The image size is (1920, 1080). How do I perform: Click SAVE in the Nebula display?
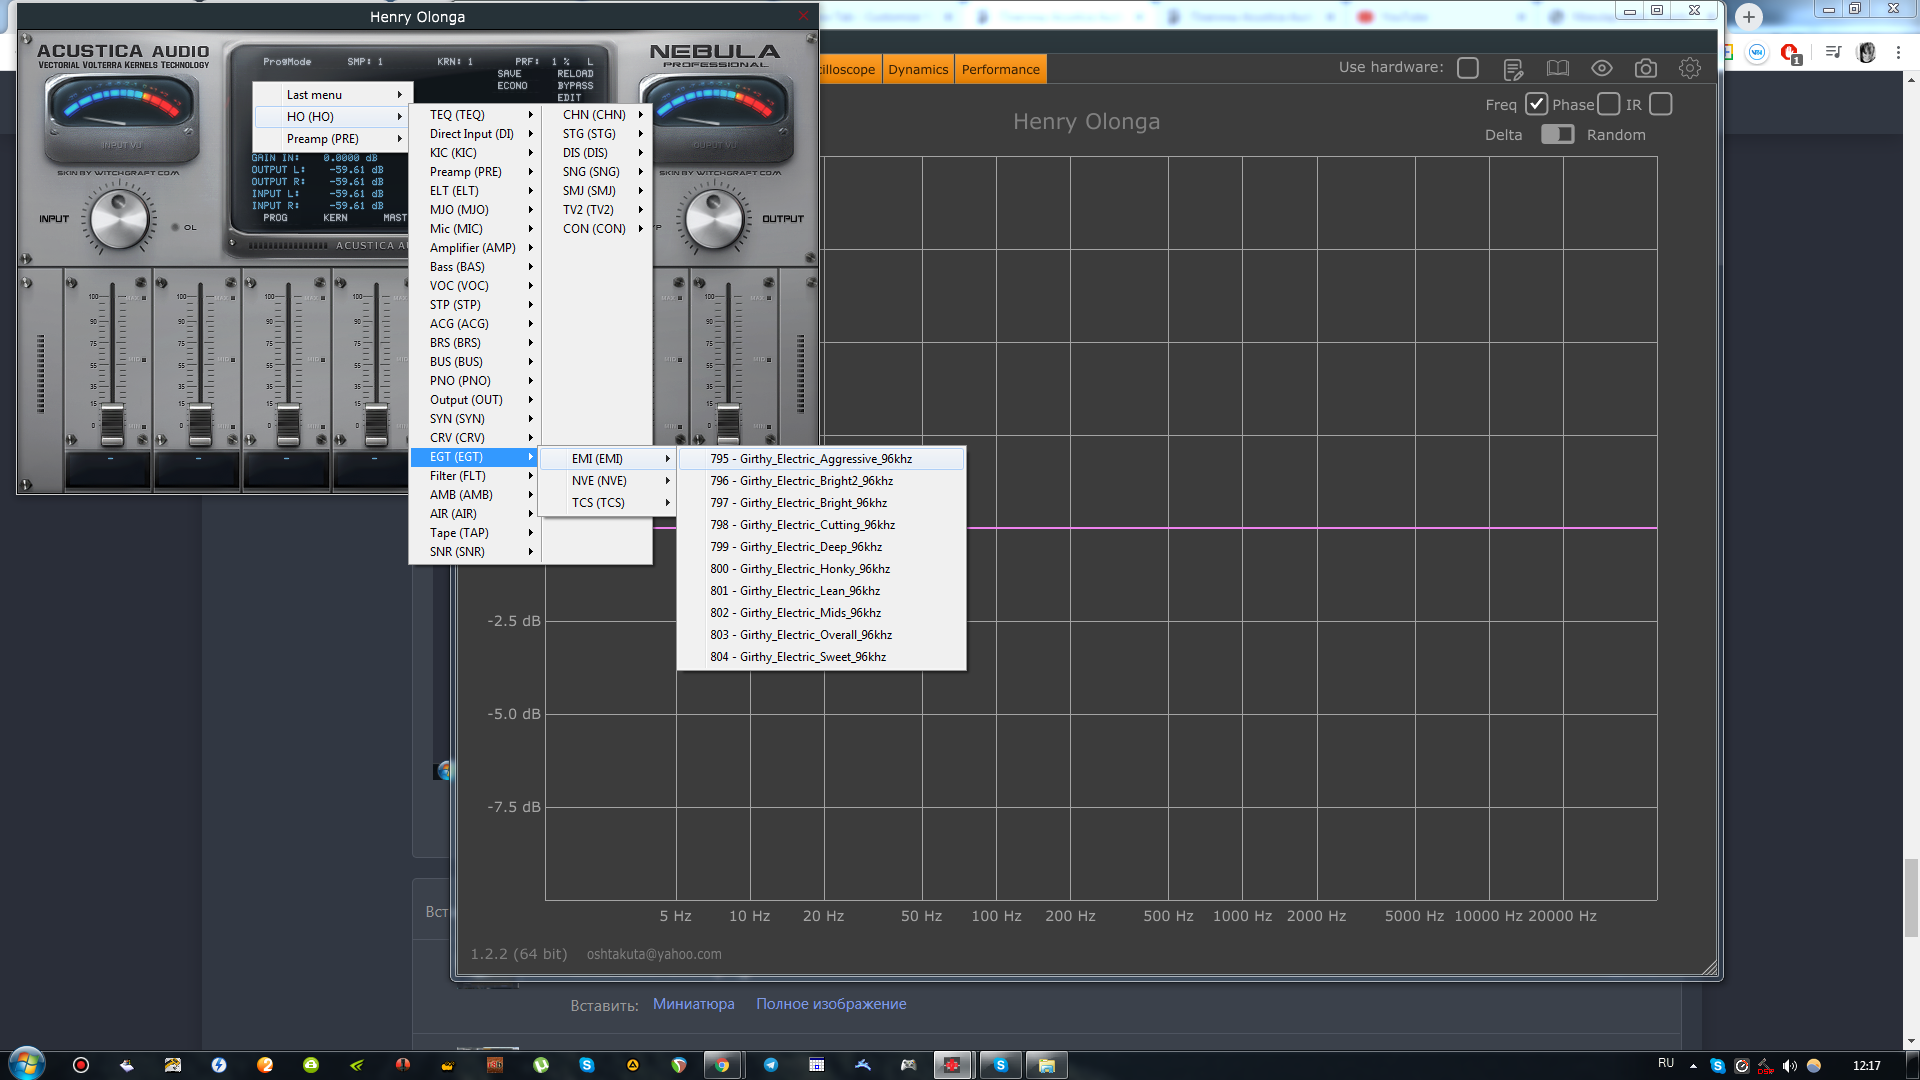coord(509,74)
